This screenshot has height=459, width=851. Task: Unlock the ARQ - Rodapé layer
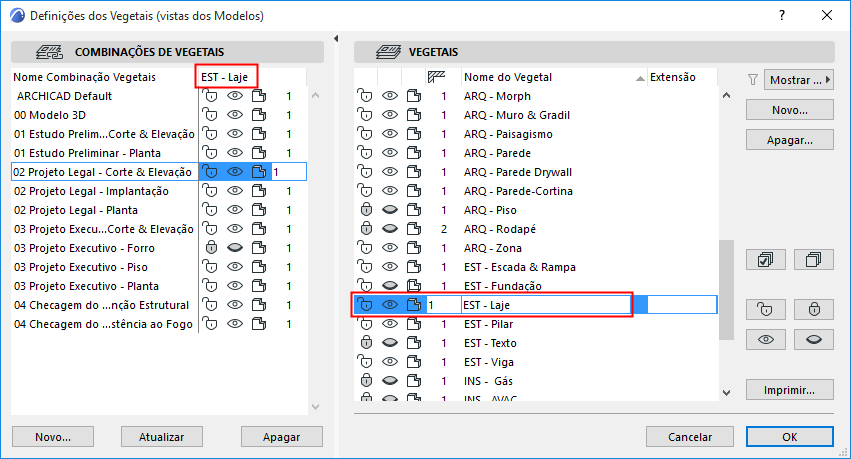[x=365, y=229]
